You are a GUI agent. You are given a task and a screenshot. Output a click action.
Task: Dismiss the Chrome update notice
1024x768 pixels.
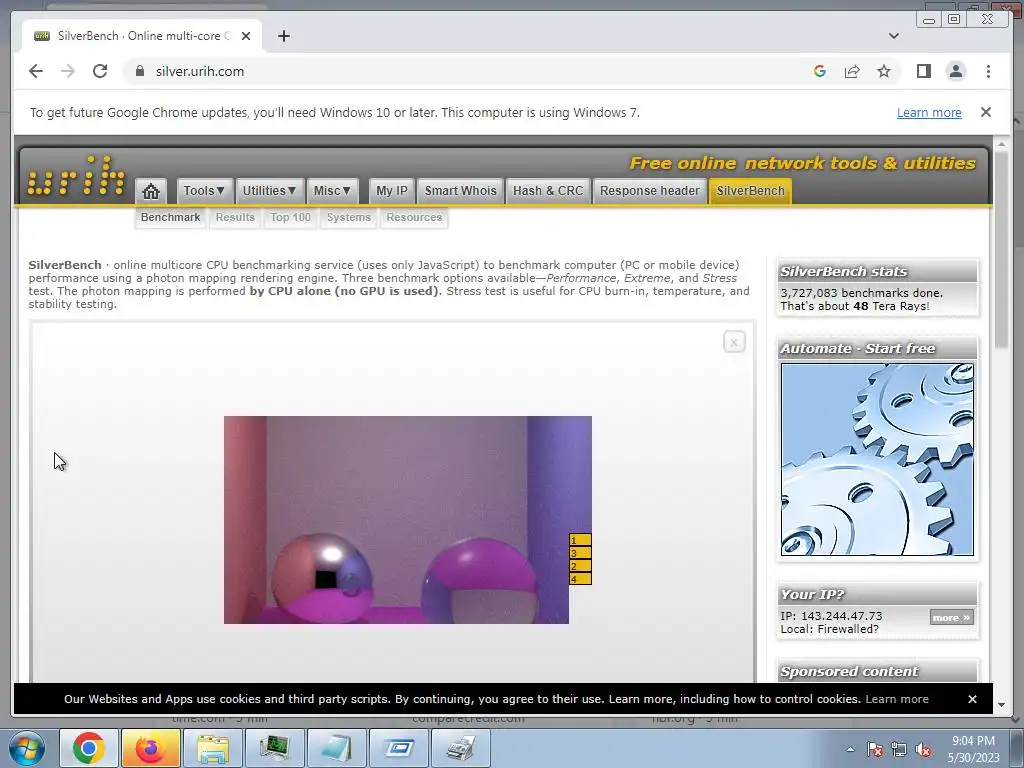pos(985,112)
